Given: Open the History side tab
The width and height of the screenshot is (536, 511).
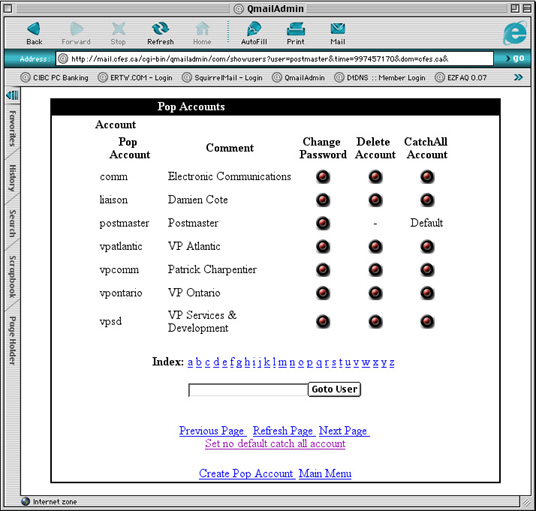Looking at the screenshot, I should [x=12, y=178].
